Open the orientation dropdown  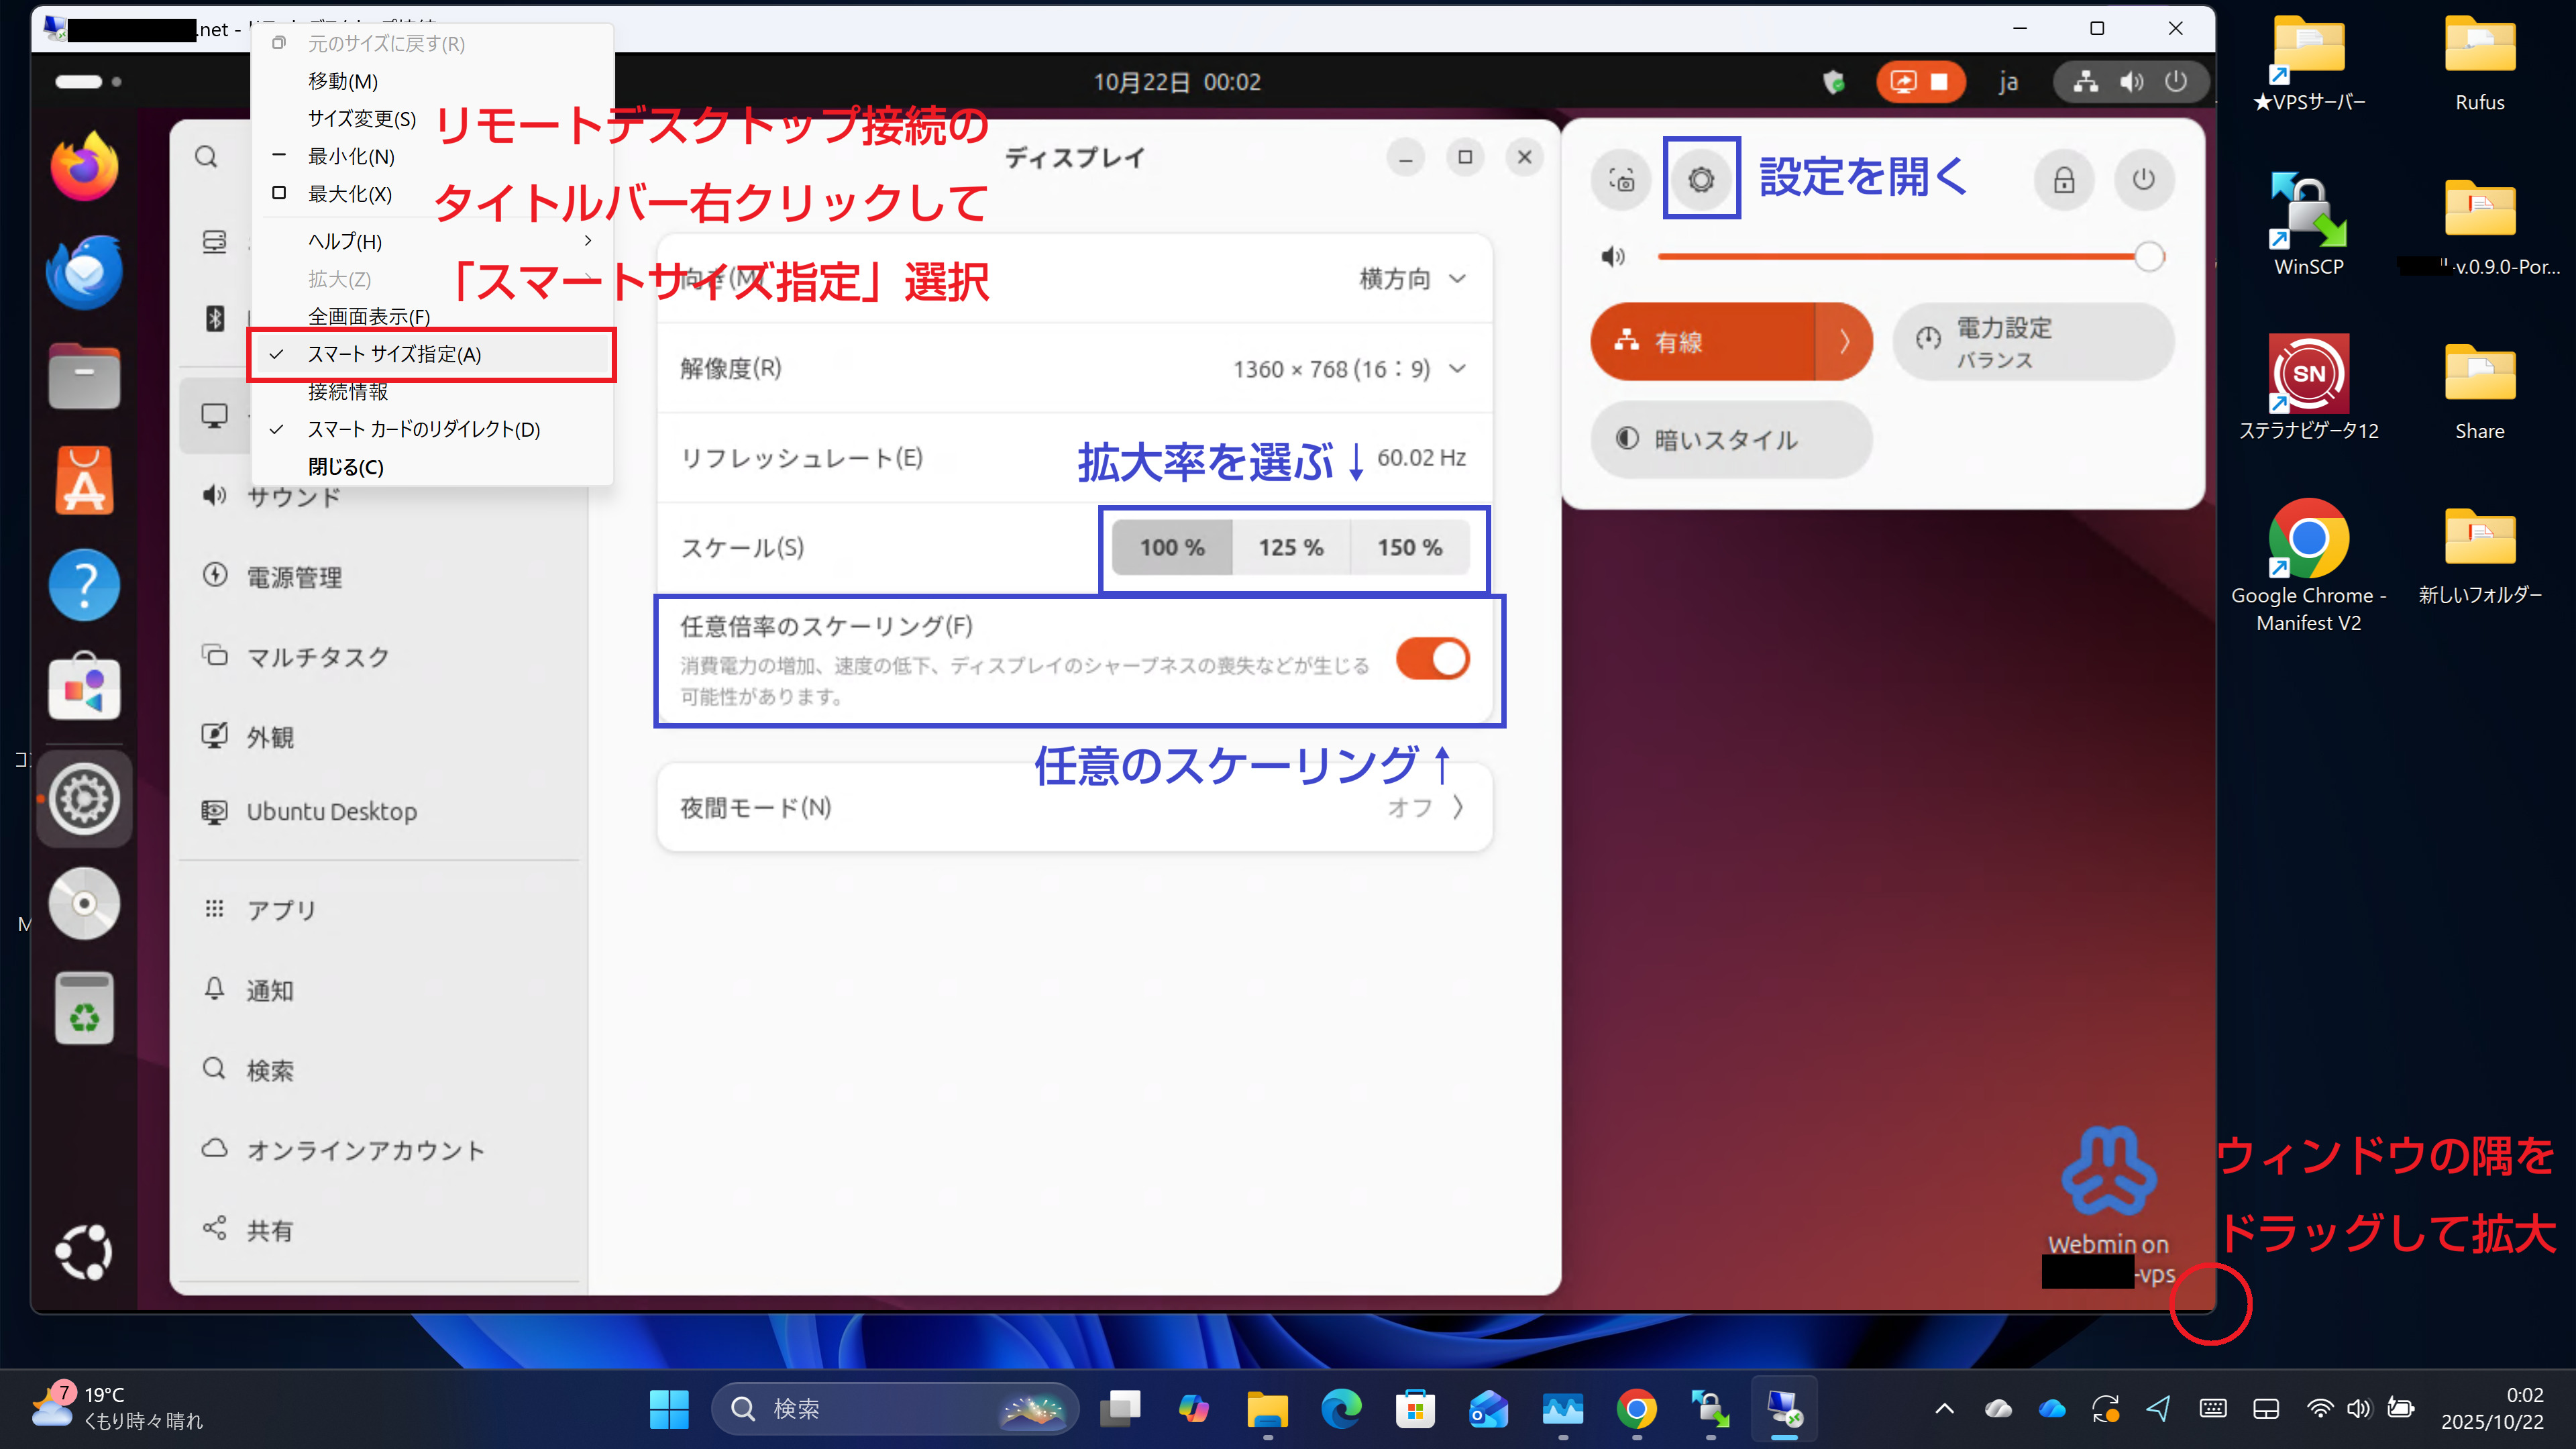[1411, 279]
